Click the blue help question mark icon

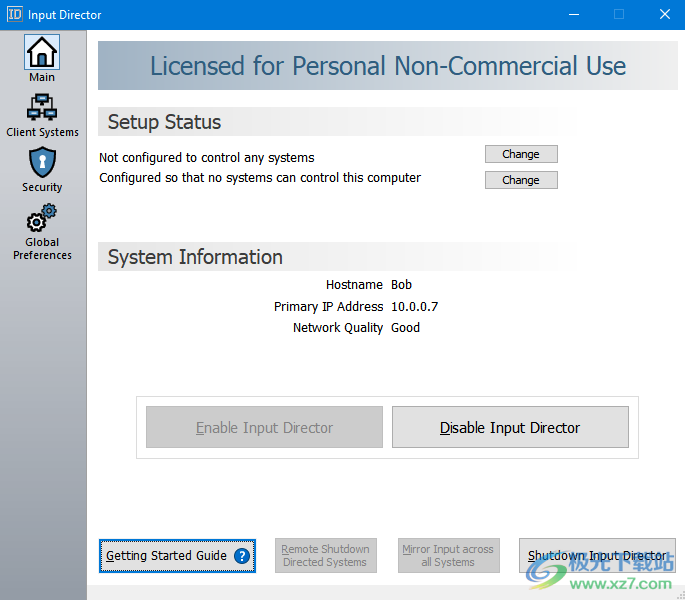coord(242,556)
